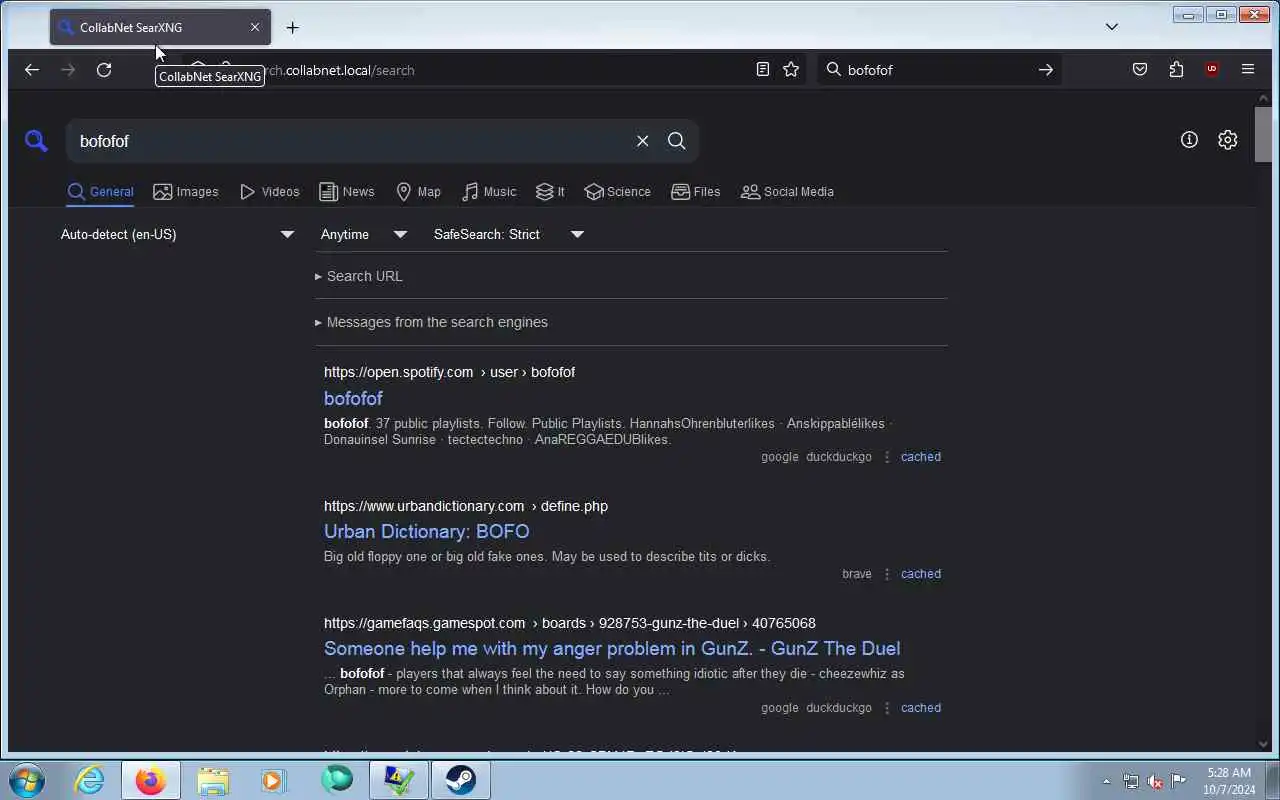
Task: Switch to Music category
Action: pos(489,192)
